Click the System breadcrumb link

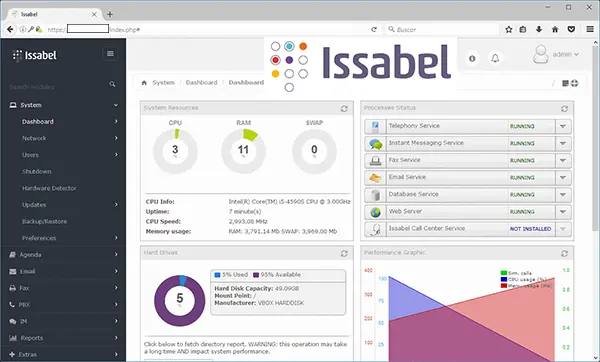point(163,83)
